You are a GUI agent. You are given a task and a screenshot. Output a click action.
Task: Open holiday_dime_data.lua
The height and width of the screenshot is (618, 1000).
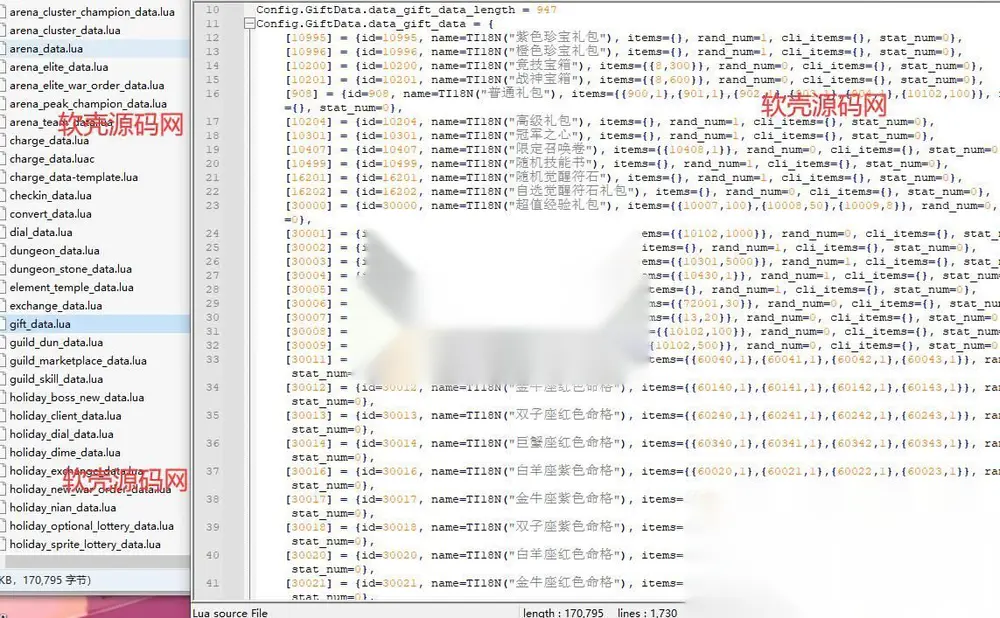pyautogui.click(x=64, y=453)
